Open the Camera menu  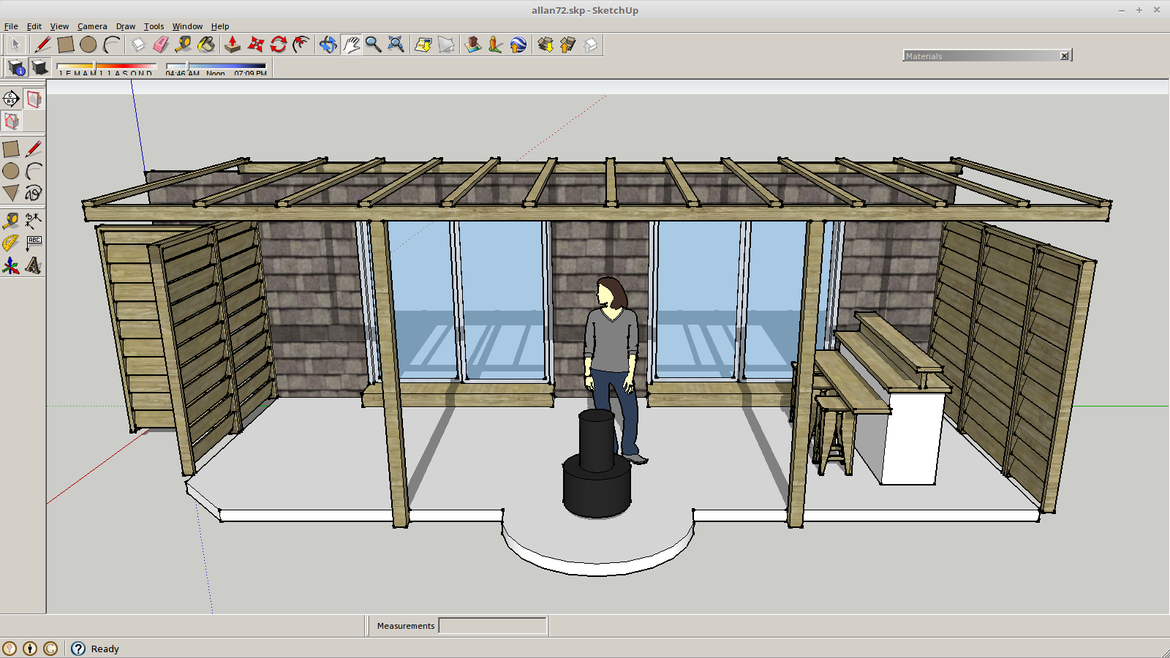[x=92, y=26]
